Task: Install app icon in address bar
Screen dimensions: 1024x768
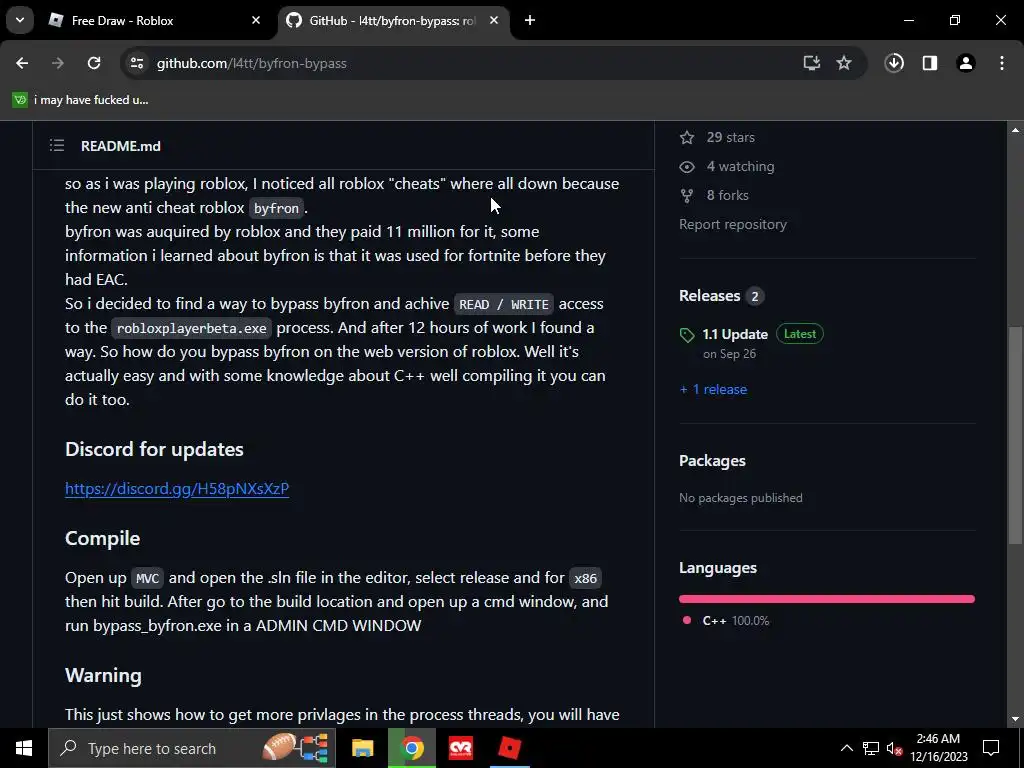Action: 812,63
